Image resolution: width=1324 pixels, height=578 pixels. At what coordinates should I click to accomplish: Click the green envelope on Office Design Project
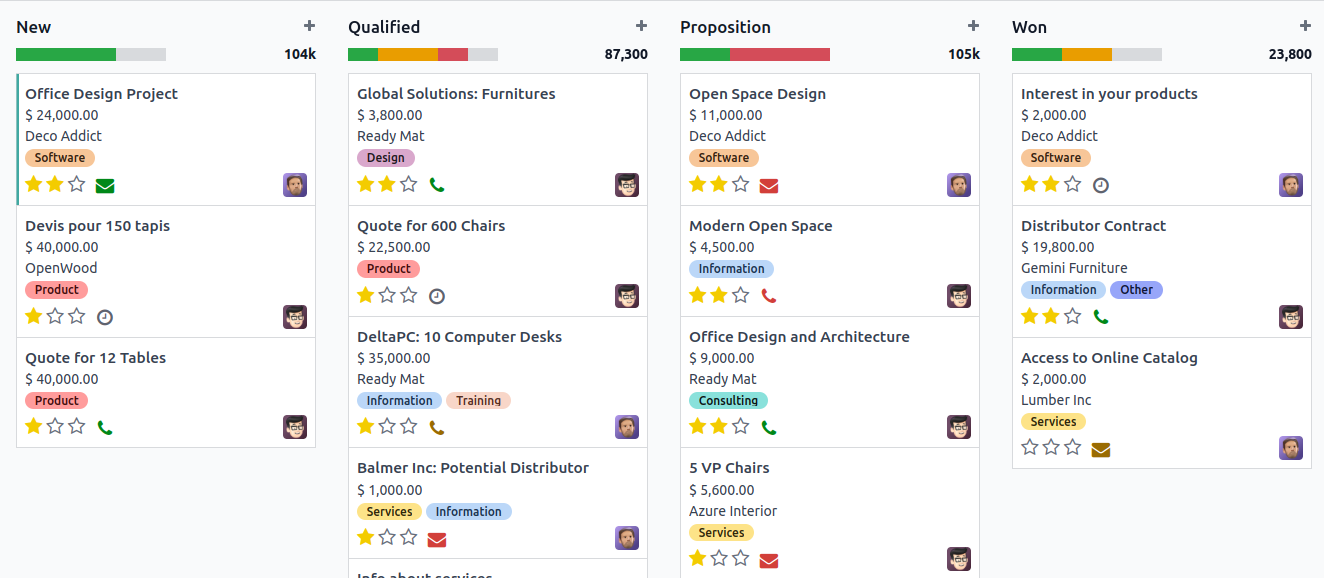[x=105, y=185]
